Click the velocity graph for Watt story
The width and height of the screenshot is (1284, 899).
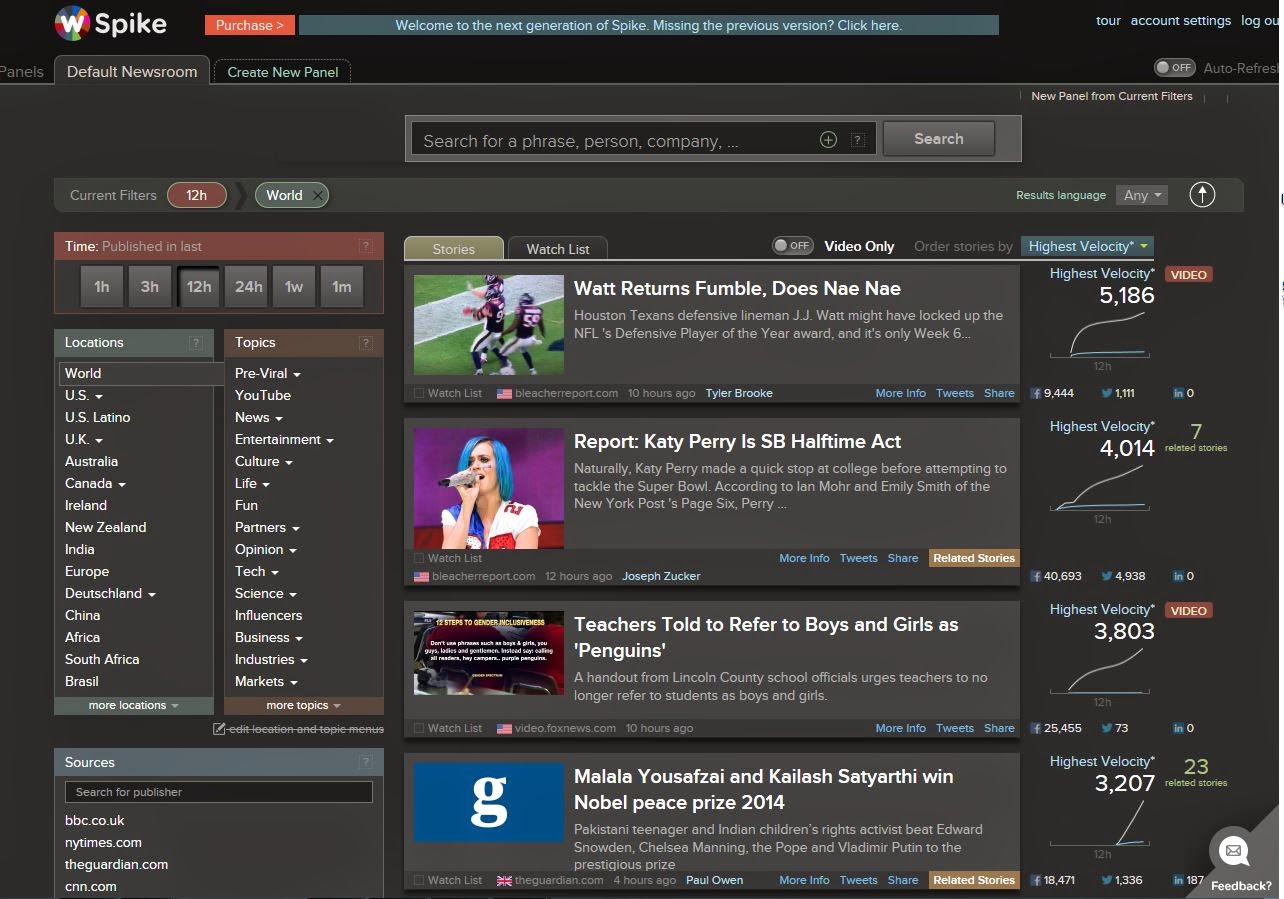(x=1102, y=336)
